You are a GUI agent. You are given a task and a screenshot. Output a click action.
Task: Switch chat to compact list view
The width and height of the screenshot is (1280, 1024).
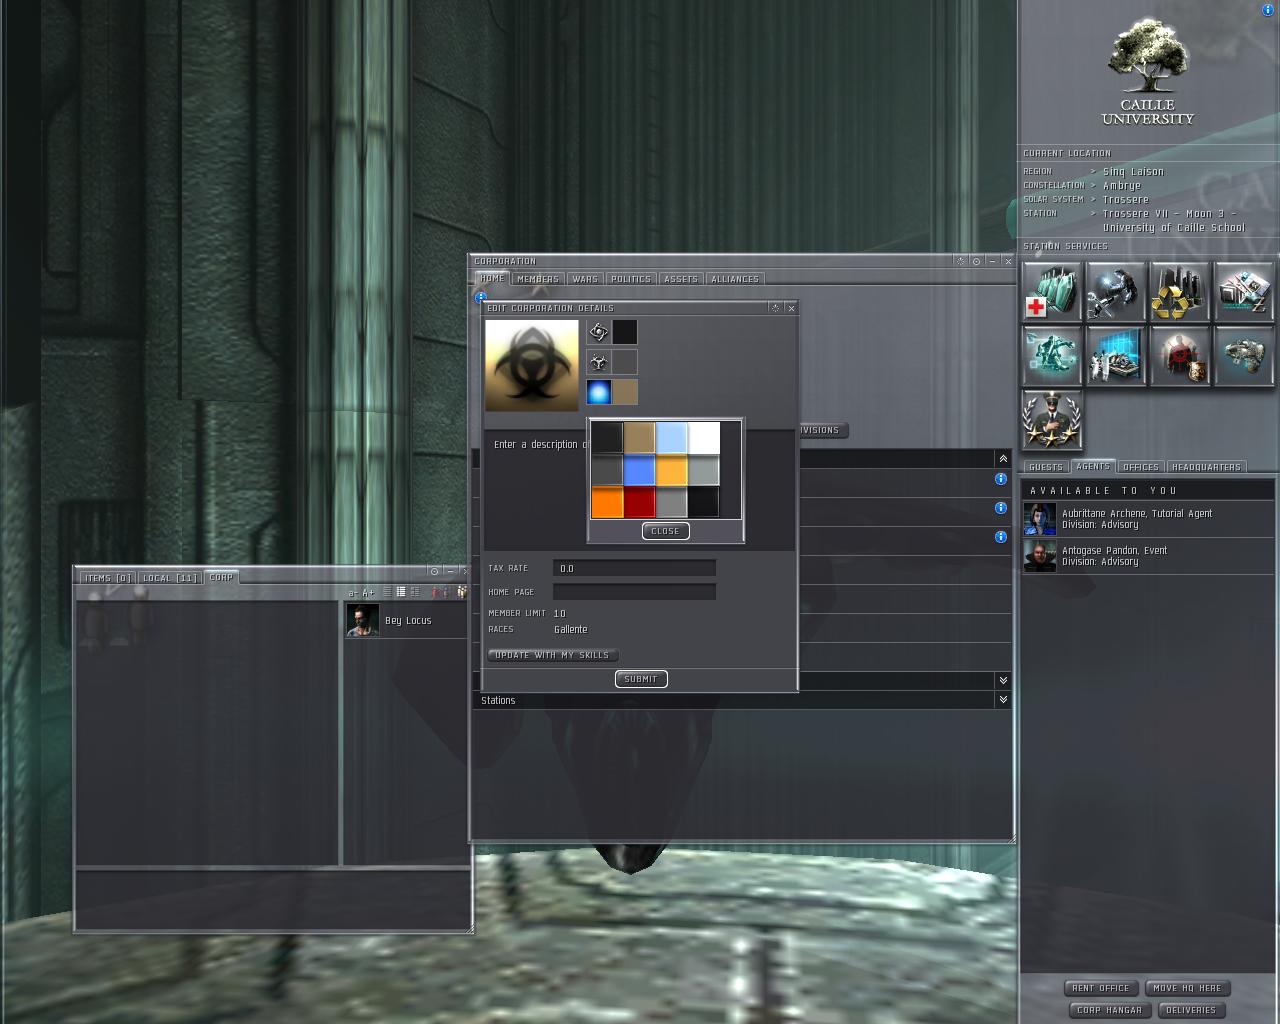pos(387,592)
